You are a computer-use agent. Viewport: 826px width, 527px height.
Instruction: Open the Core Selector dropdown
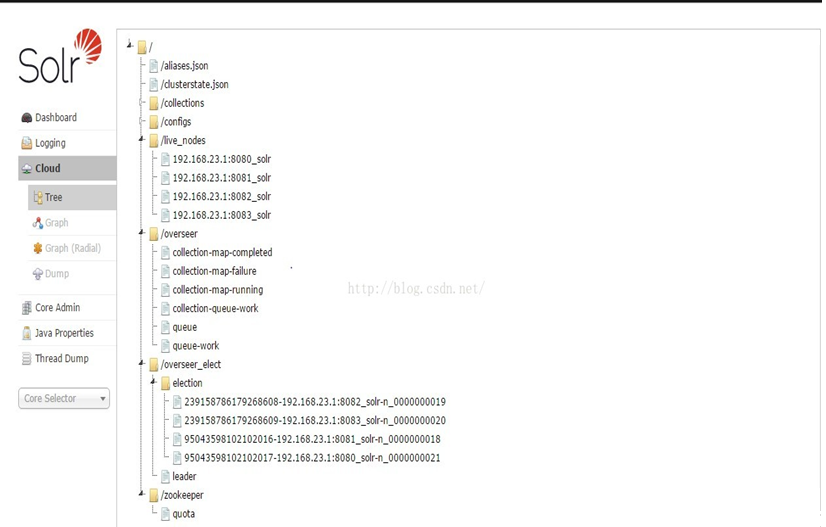click(64, 398)
